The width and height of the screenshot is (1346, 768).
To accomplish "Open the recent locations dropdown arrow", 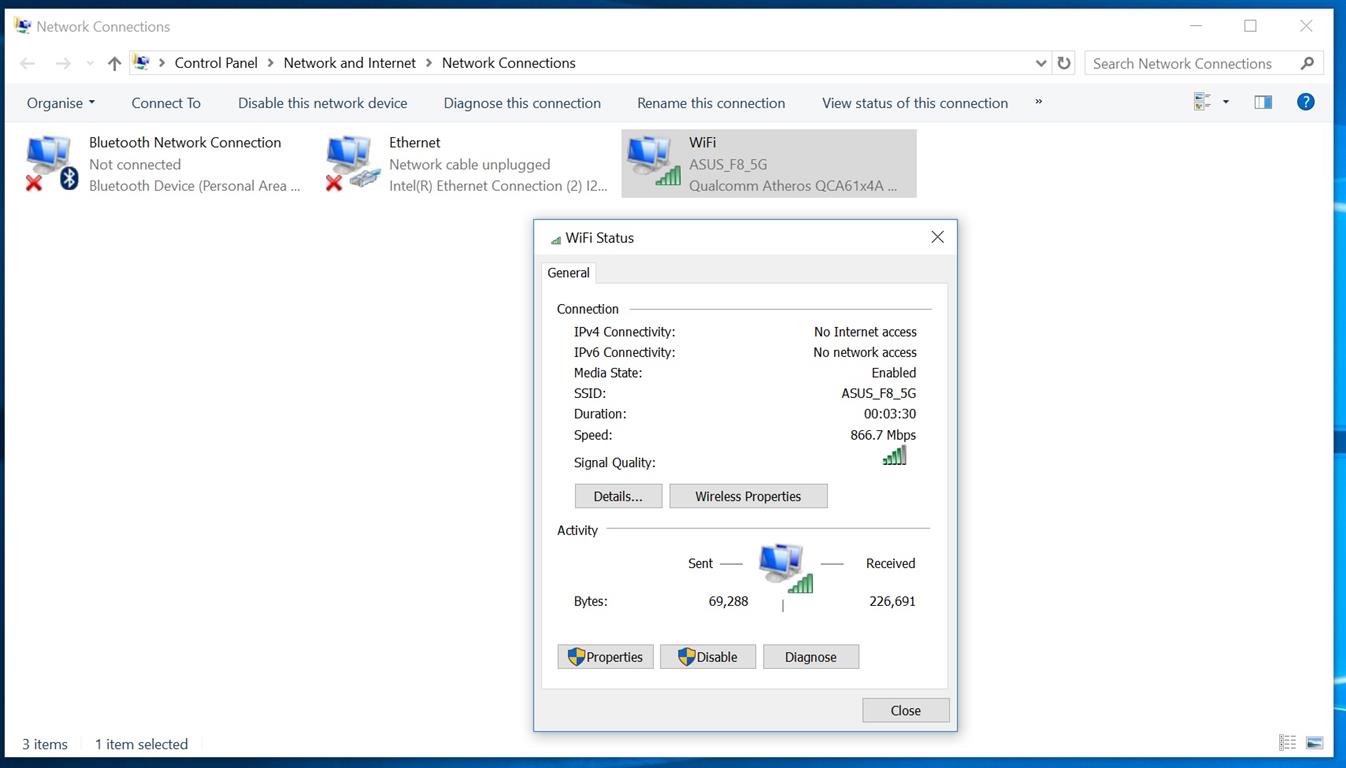I will [x=90, y=63].
